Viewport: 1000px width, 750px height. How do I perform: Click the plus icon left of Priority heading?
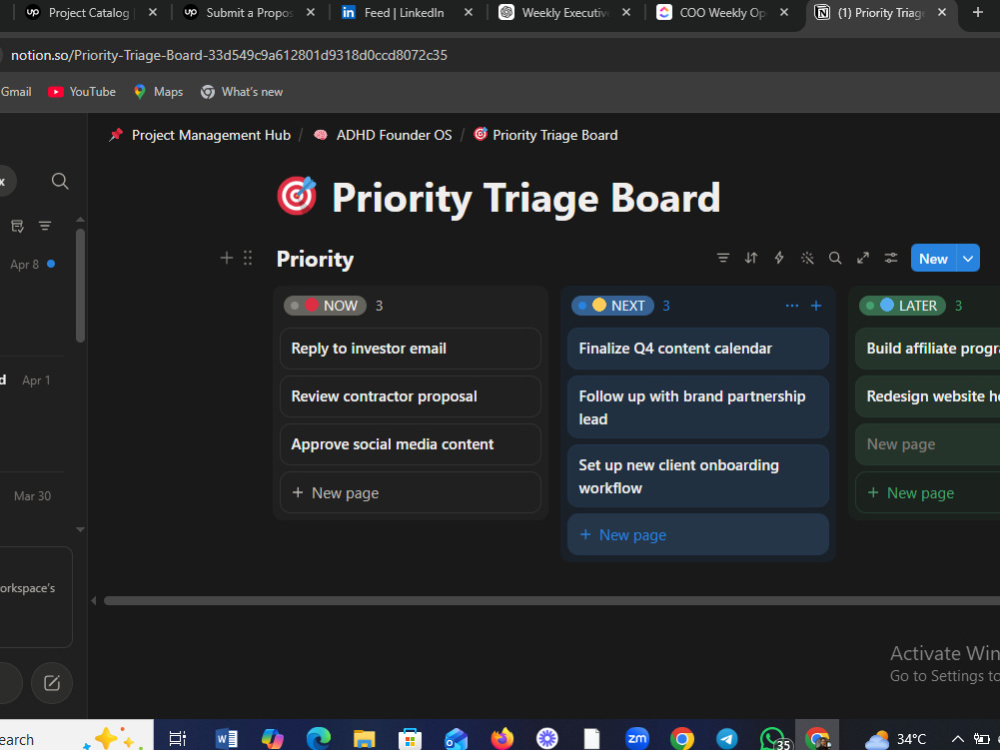pyautogui.click(x=226, y=258)
